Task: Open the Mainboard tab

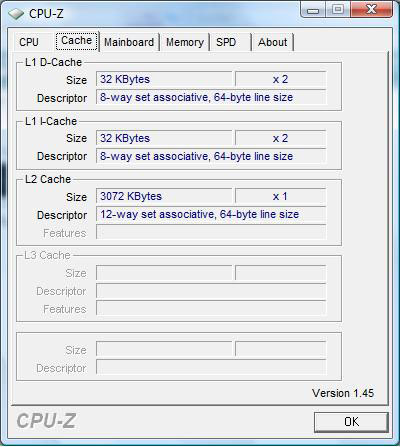Action: tap(129, 42)
